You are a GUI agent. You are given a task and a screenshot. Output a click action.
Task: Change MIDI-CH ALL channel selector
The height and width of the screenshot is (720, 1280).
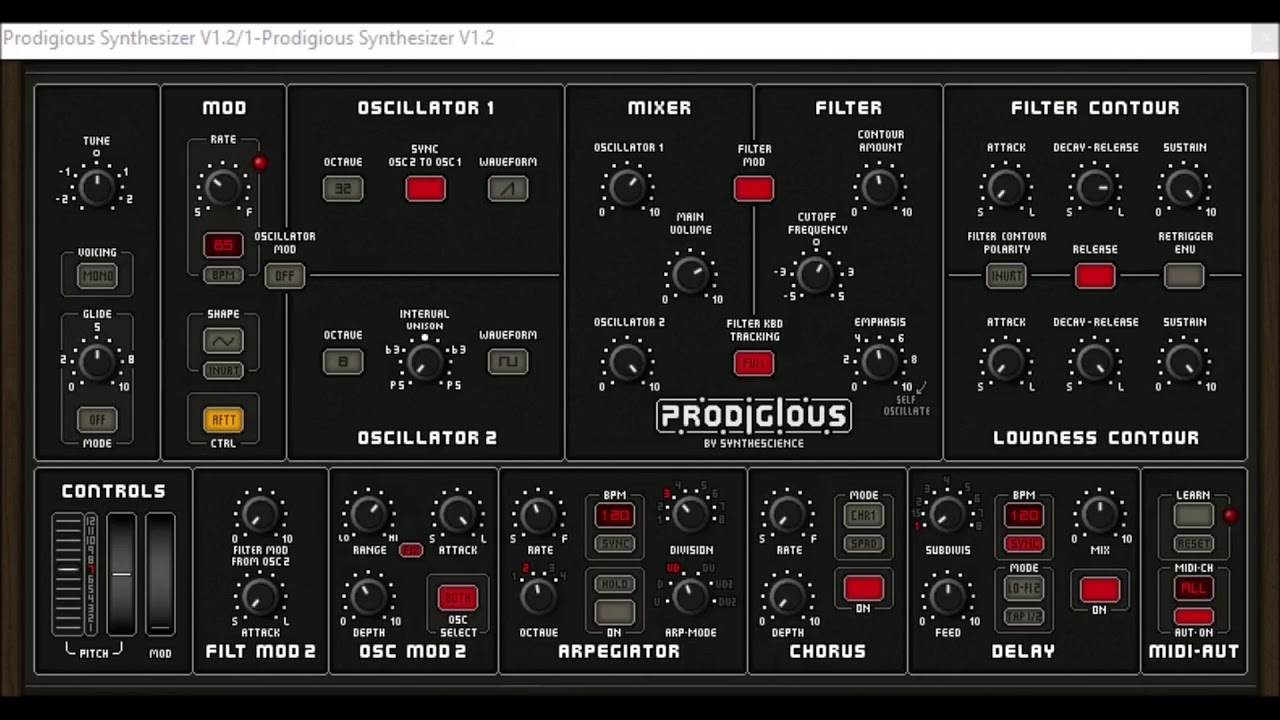(1193, 588)
